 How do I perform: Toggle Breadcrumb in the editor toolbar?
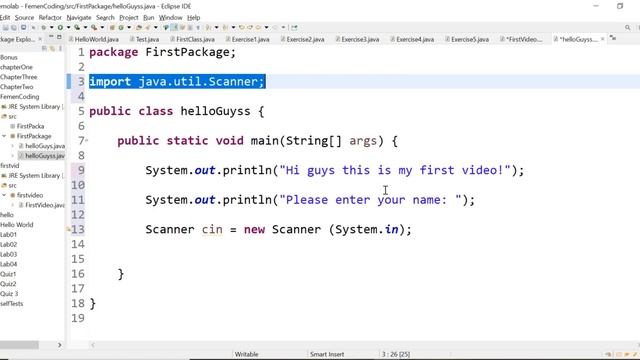pos(166,27)
